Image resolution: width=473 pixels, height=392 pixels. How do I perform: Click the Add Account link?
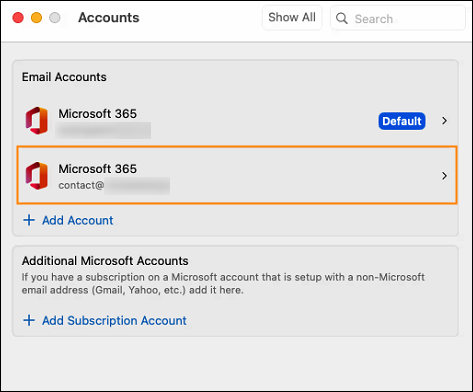click(x=78, y=220)
